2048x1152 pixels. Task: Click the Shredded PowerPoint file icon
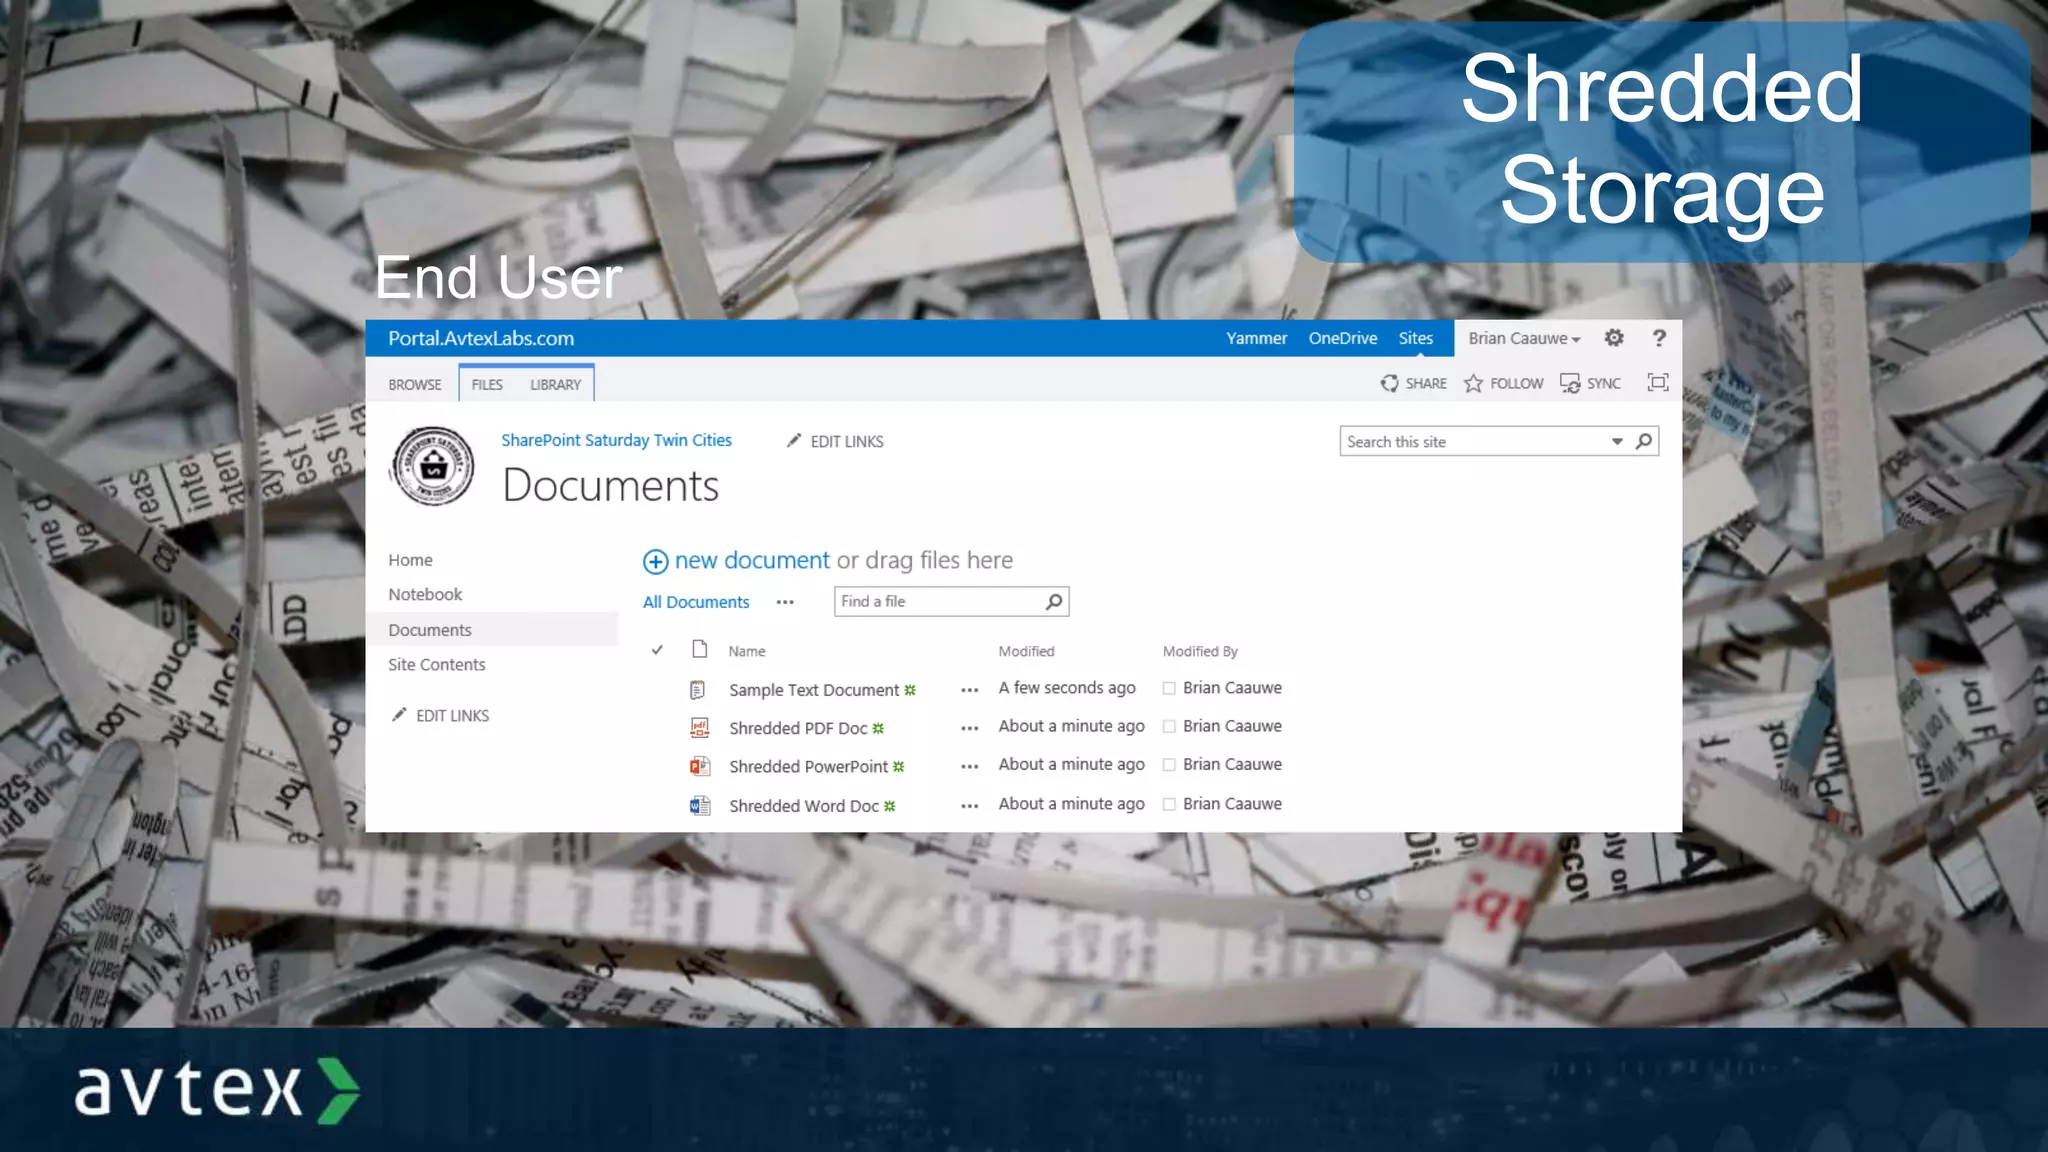699,766
